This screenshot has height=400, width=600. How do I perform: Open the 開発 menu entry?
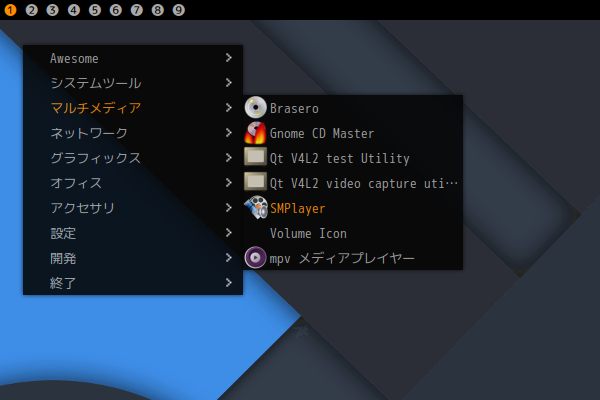133,258
